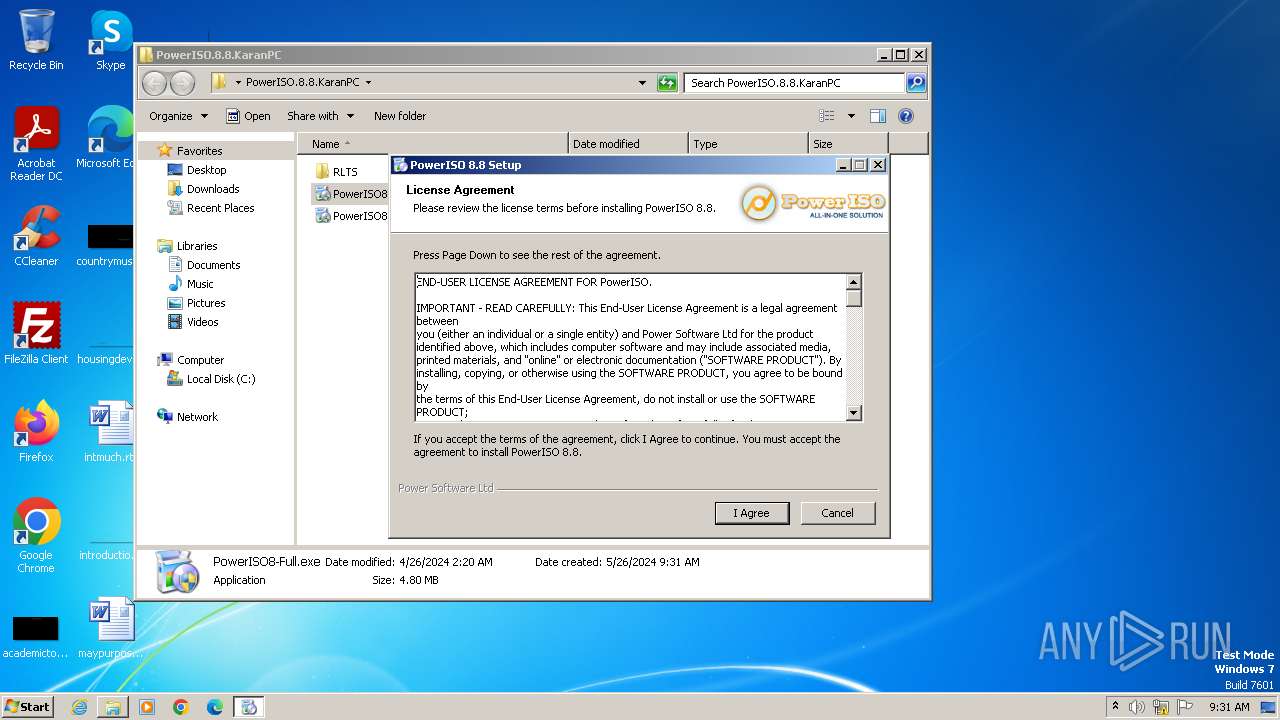Click inside the license agreement text area

pyautogui.click(x=630, y=347)
